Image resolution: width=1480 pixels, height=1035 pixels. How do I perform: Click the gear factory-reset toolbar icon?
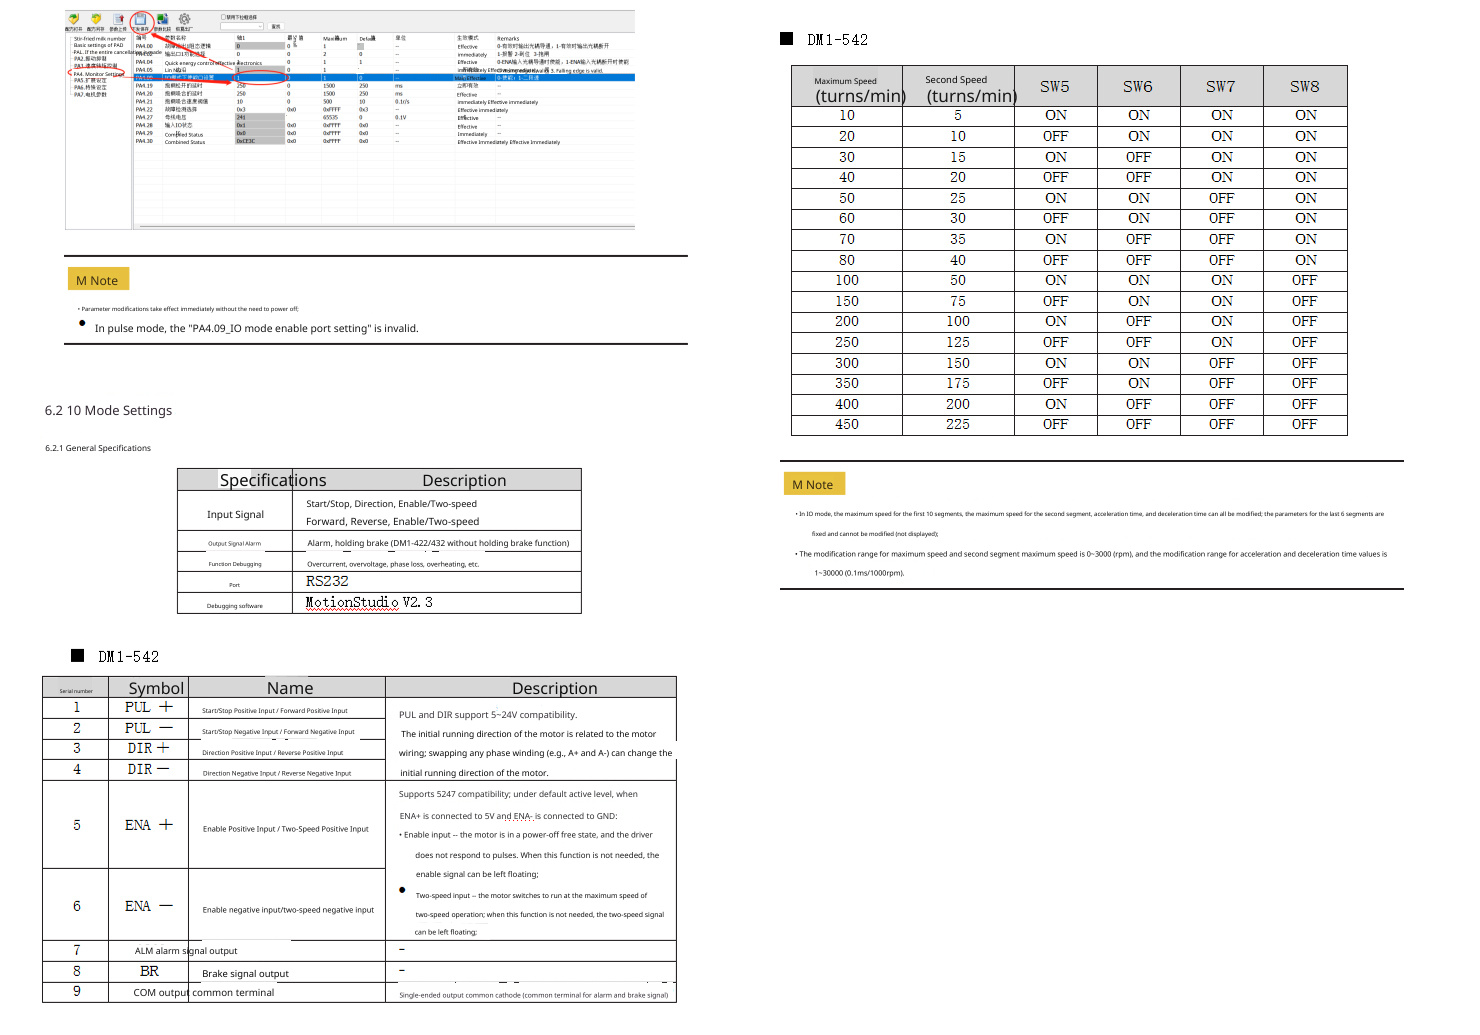coord(184,19)
